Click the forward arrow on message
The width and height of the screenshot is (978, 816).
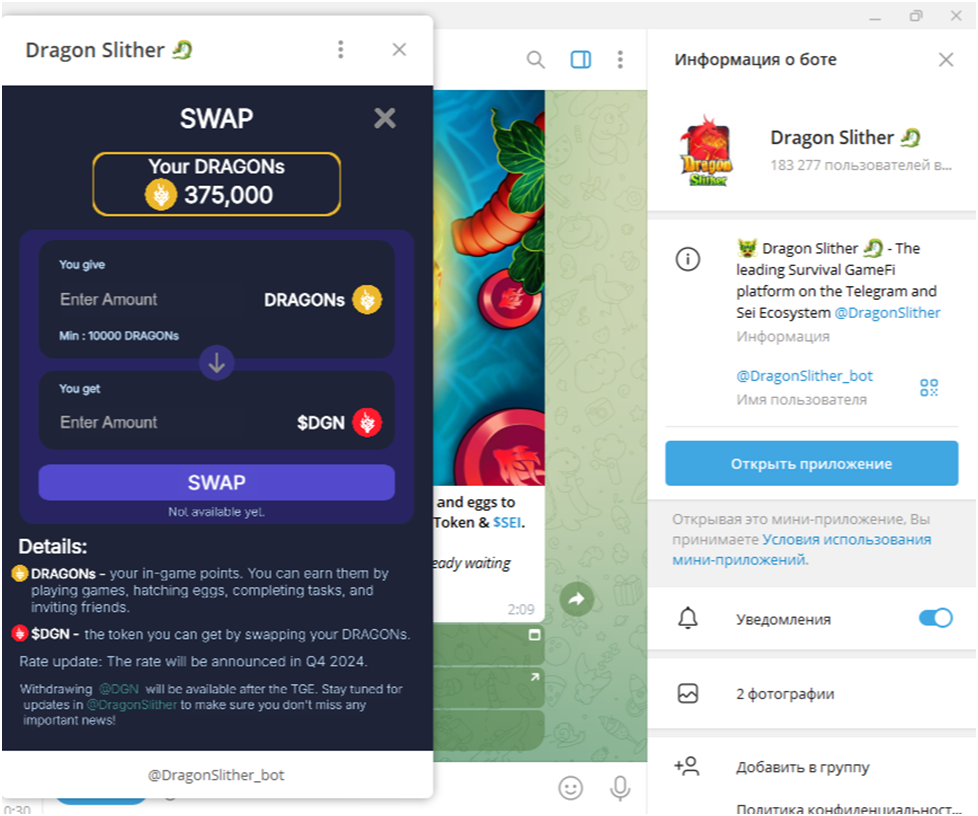576,599
